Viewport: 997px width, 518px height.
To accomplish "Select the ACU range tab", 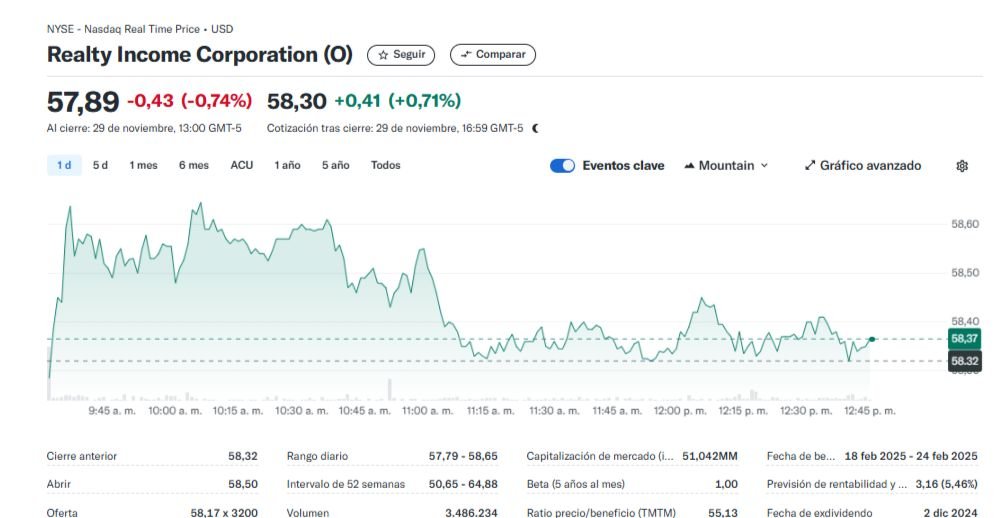I will (x=242, y=165).
